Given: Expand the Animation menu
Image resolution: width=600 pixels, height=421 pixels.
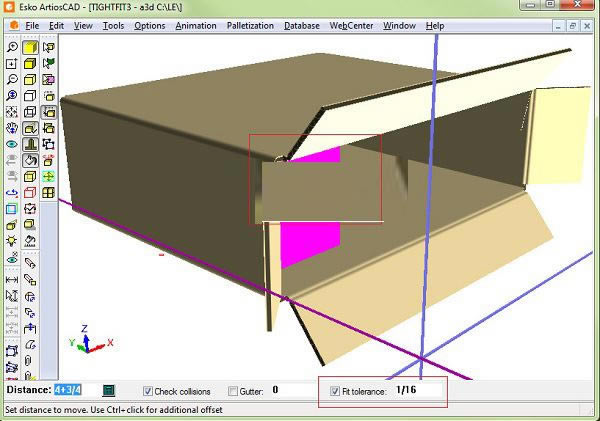Looking at the screenshot, I should 195,25.
